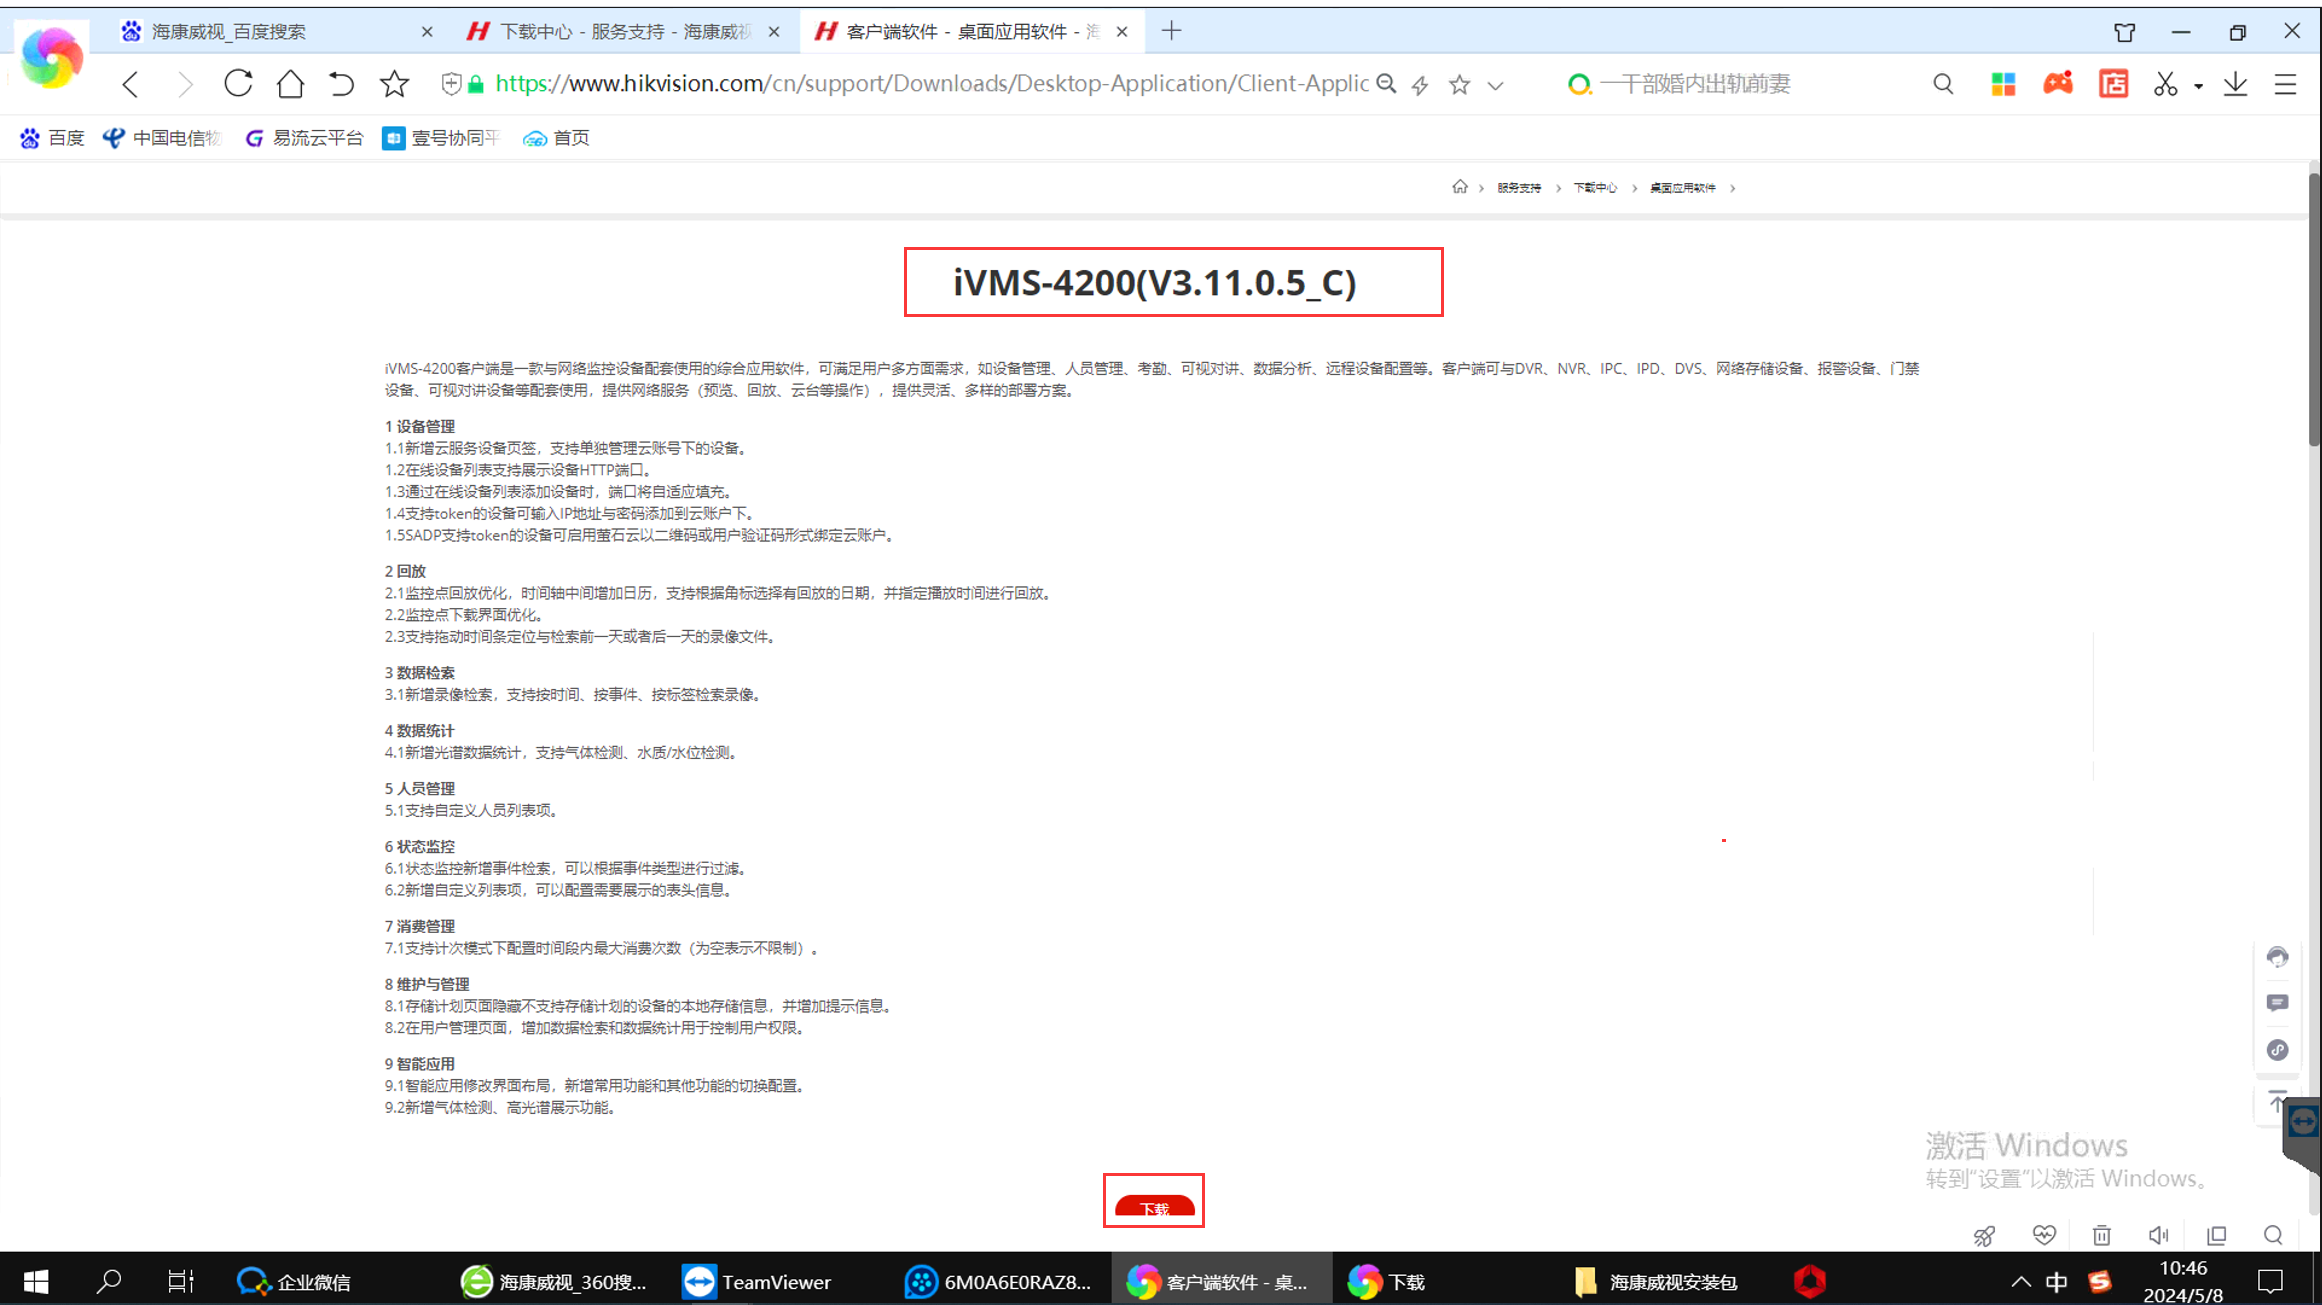Open the browser hamburger menu

2285,84
